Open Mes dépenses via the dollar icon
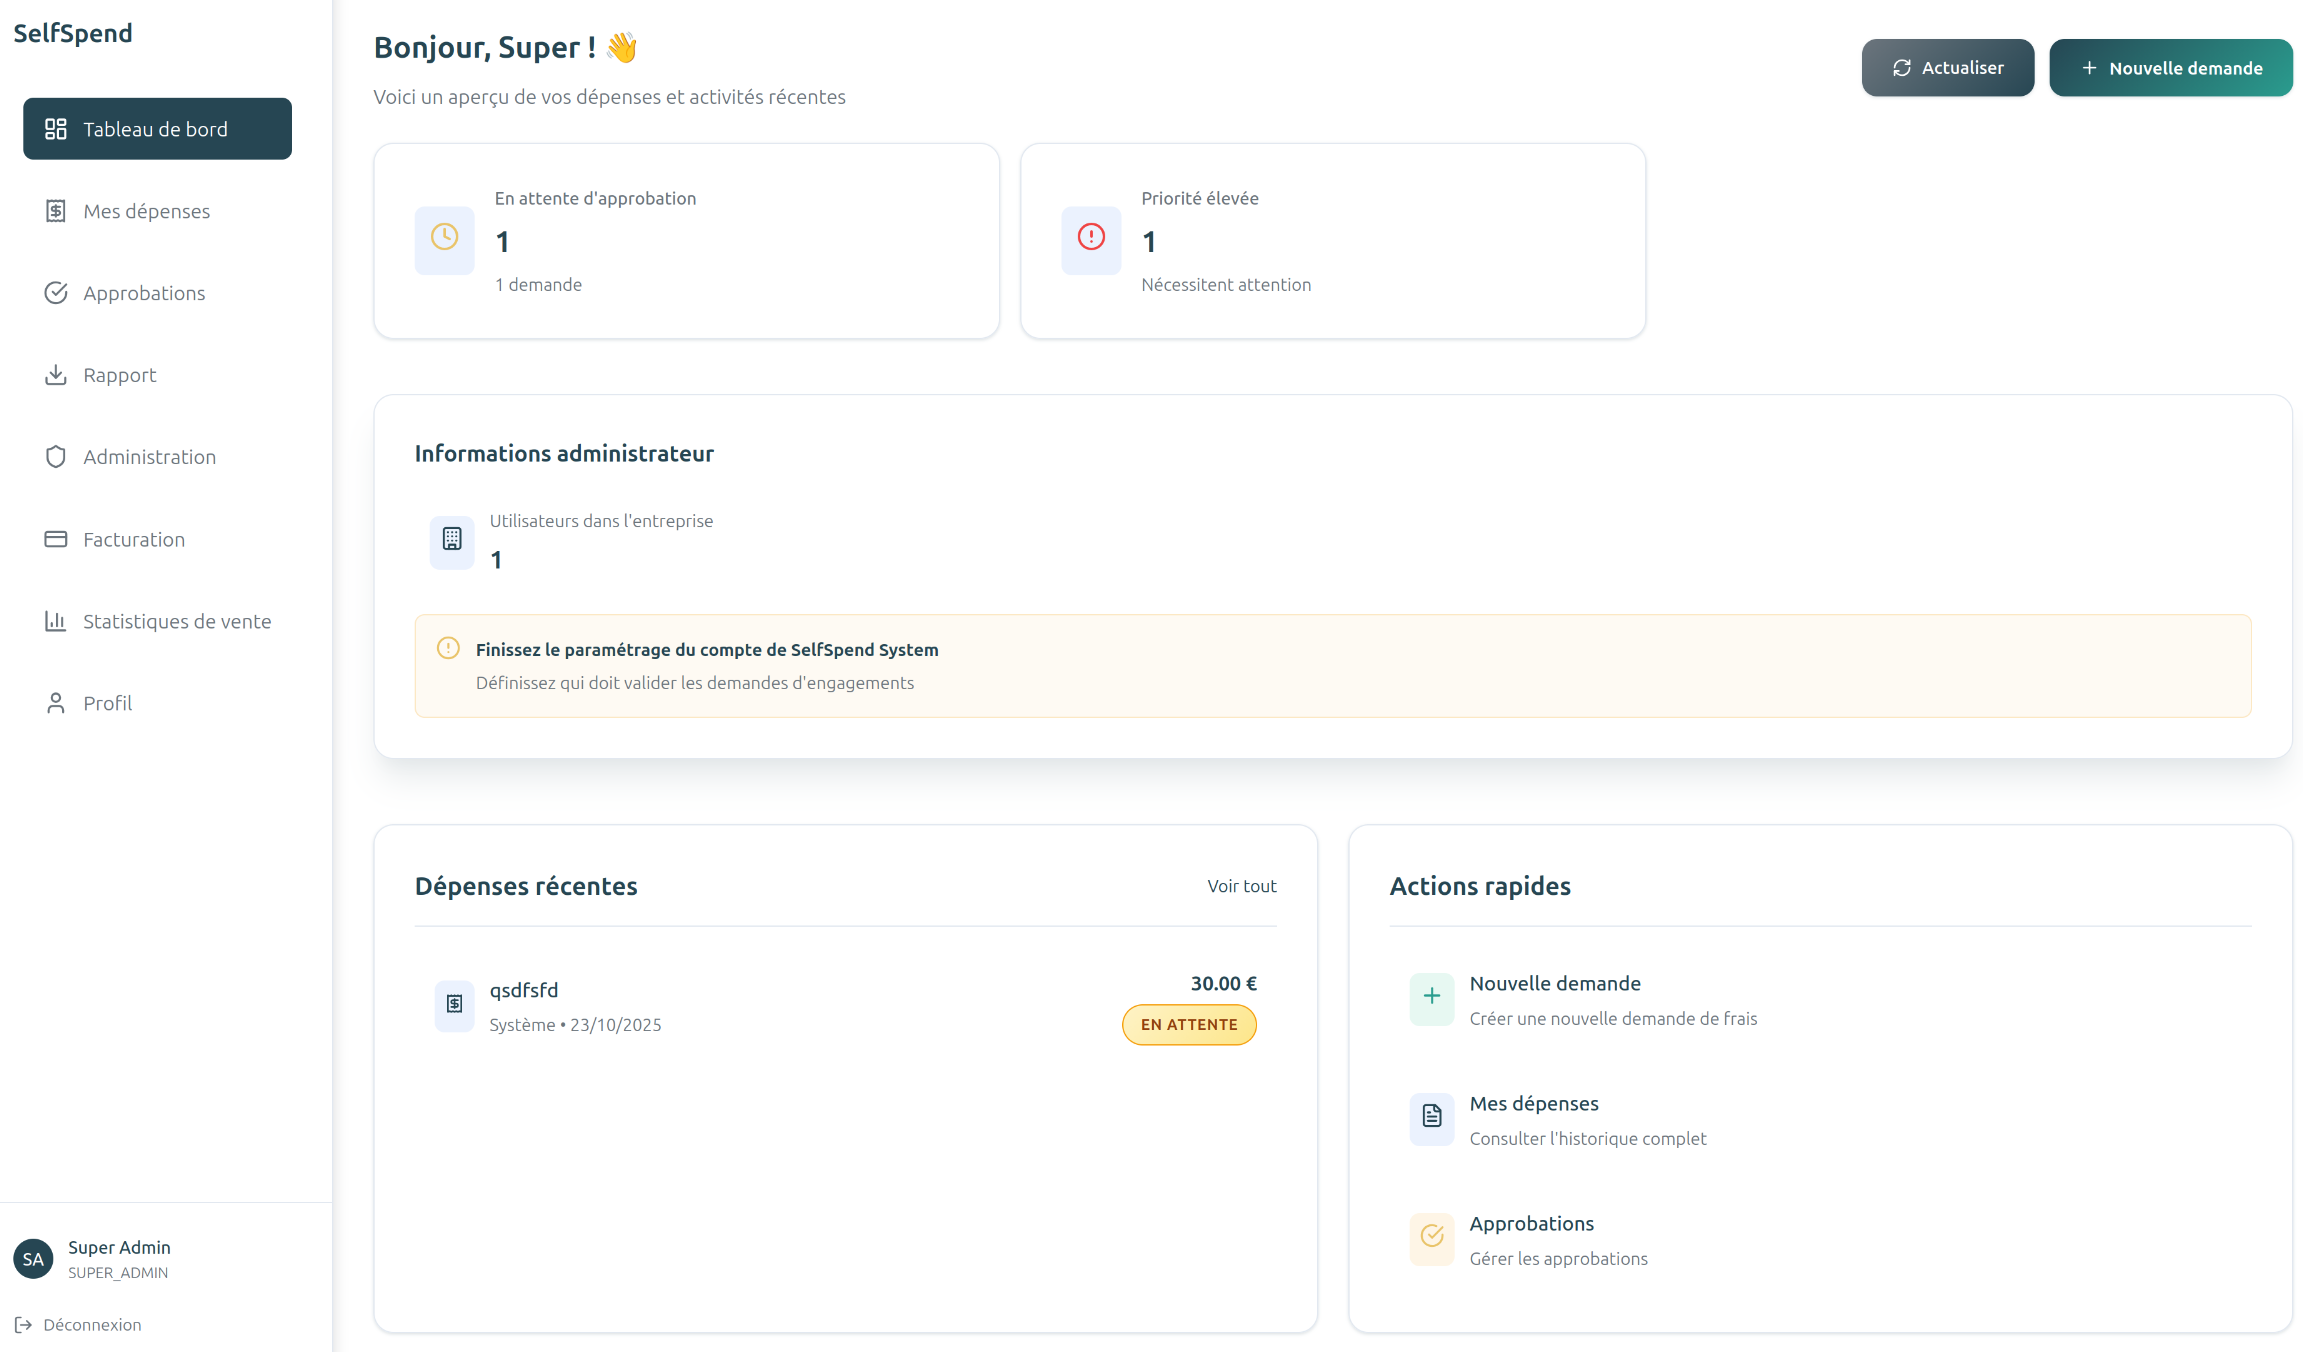The height and width of the screenshot is (1352, 2303). [57, 210]
